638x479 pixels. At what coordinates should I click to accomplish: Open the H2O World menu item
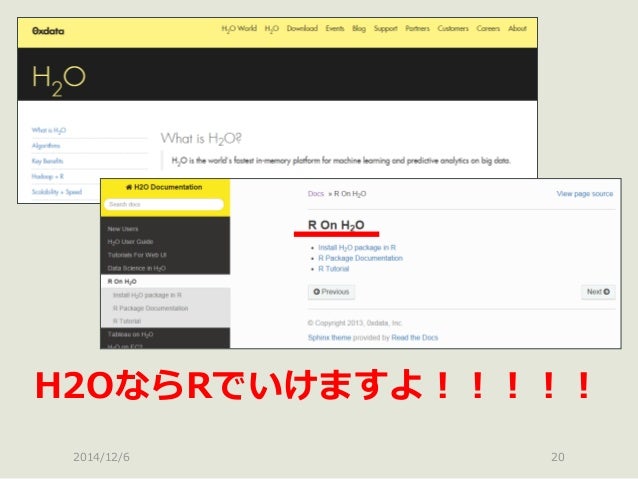239,28
